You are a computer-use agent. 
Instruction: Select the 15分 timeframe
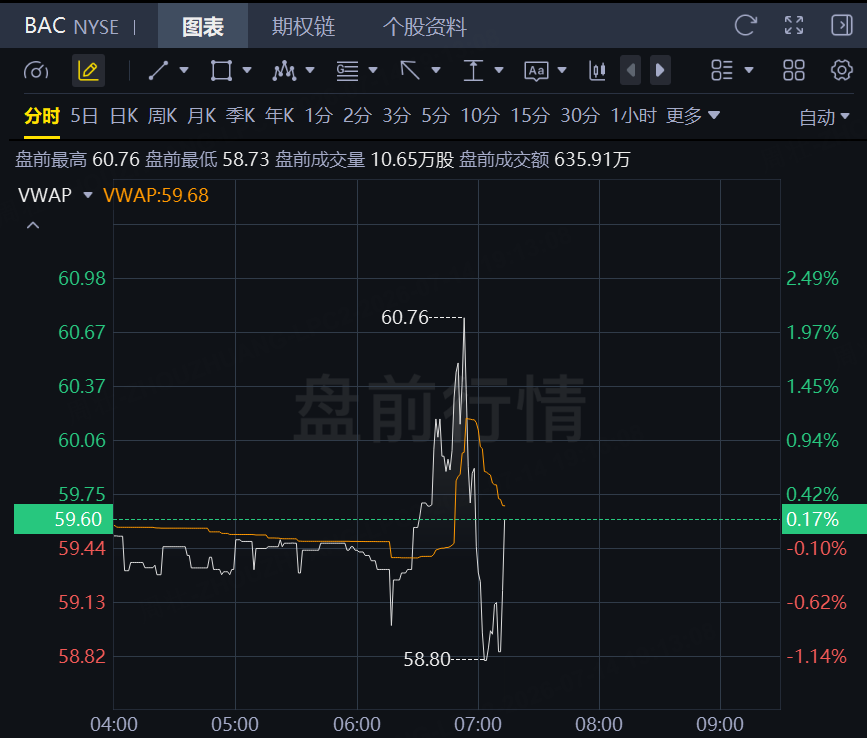click(x=530, y=116)
